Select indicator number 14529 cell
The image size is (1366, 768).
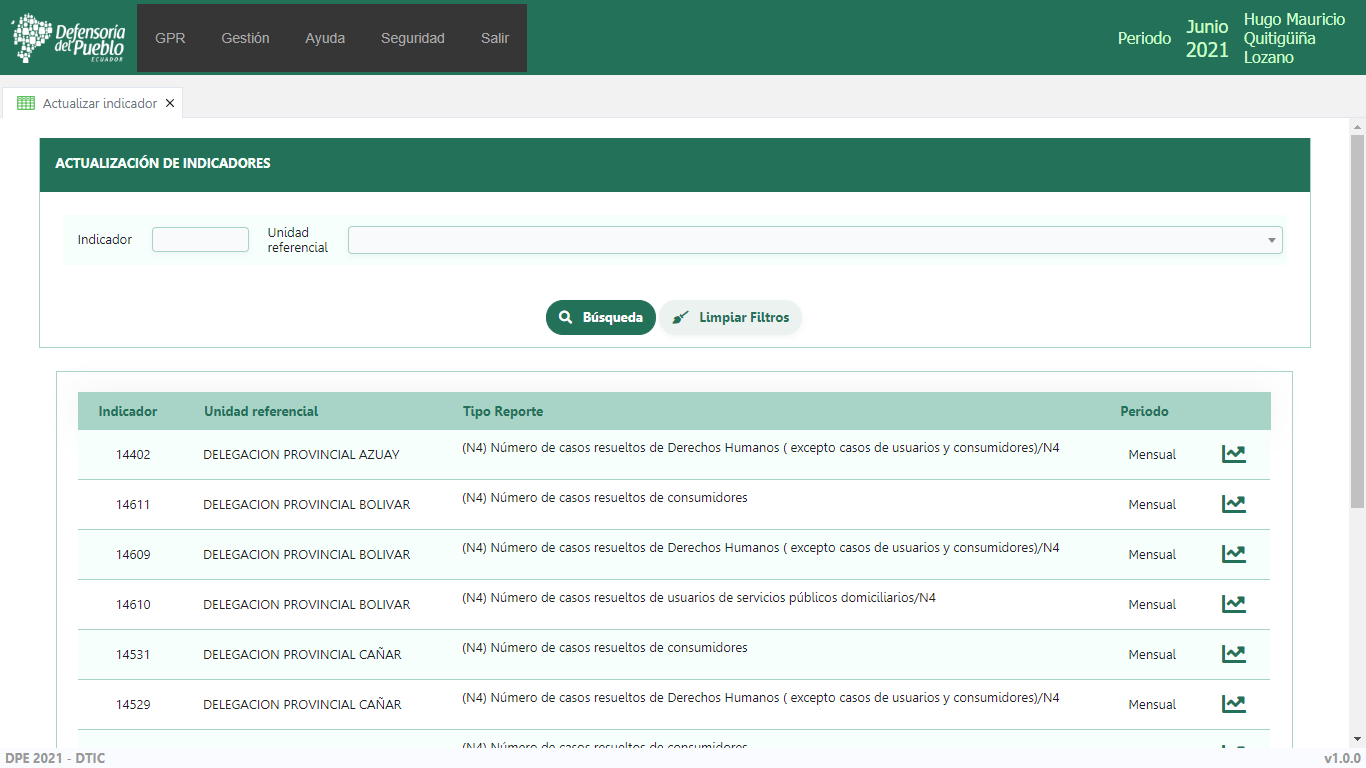133,704
